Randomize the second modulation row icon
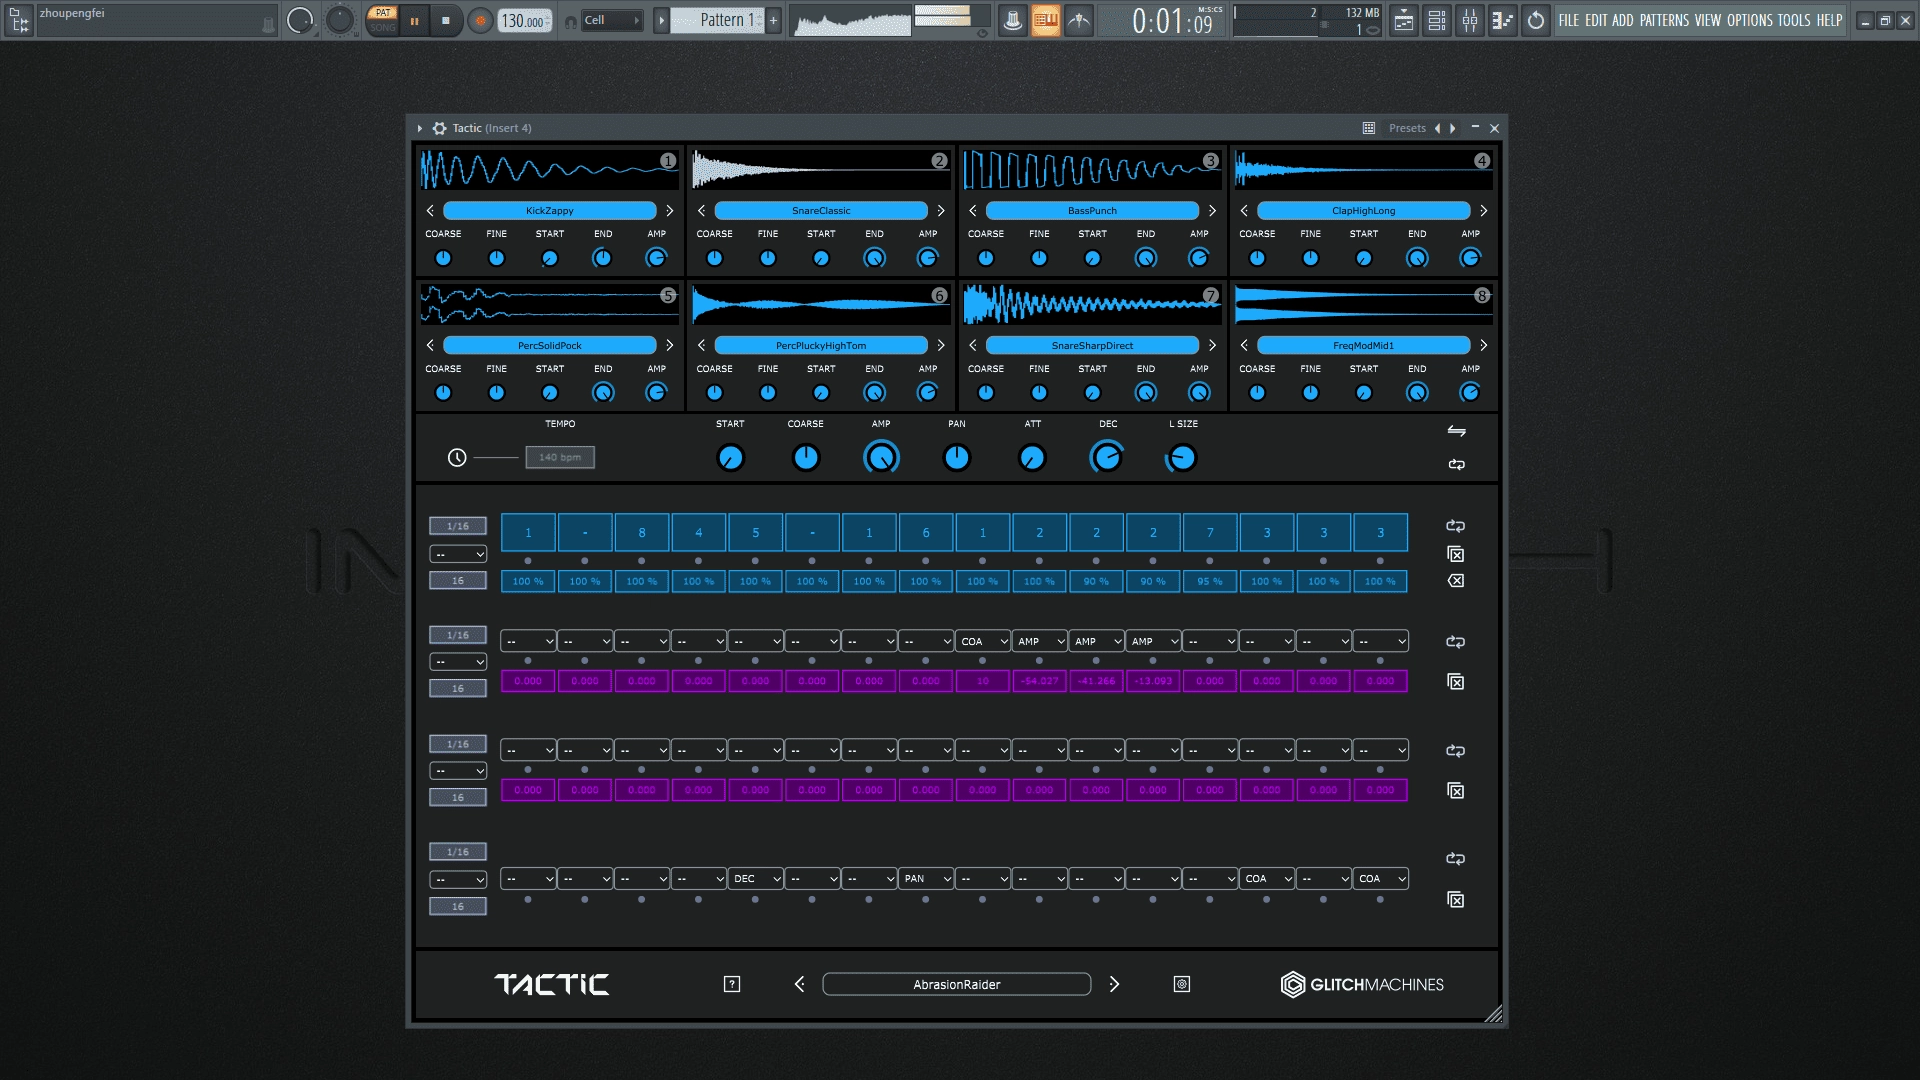 tap(1456, 791)
